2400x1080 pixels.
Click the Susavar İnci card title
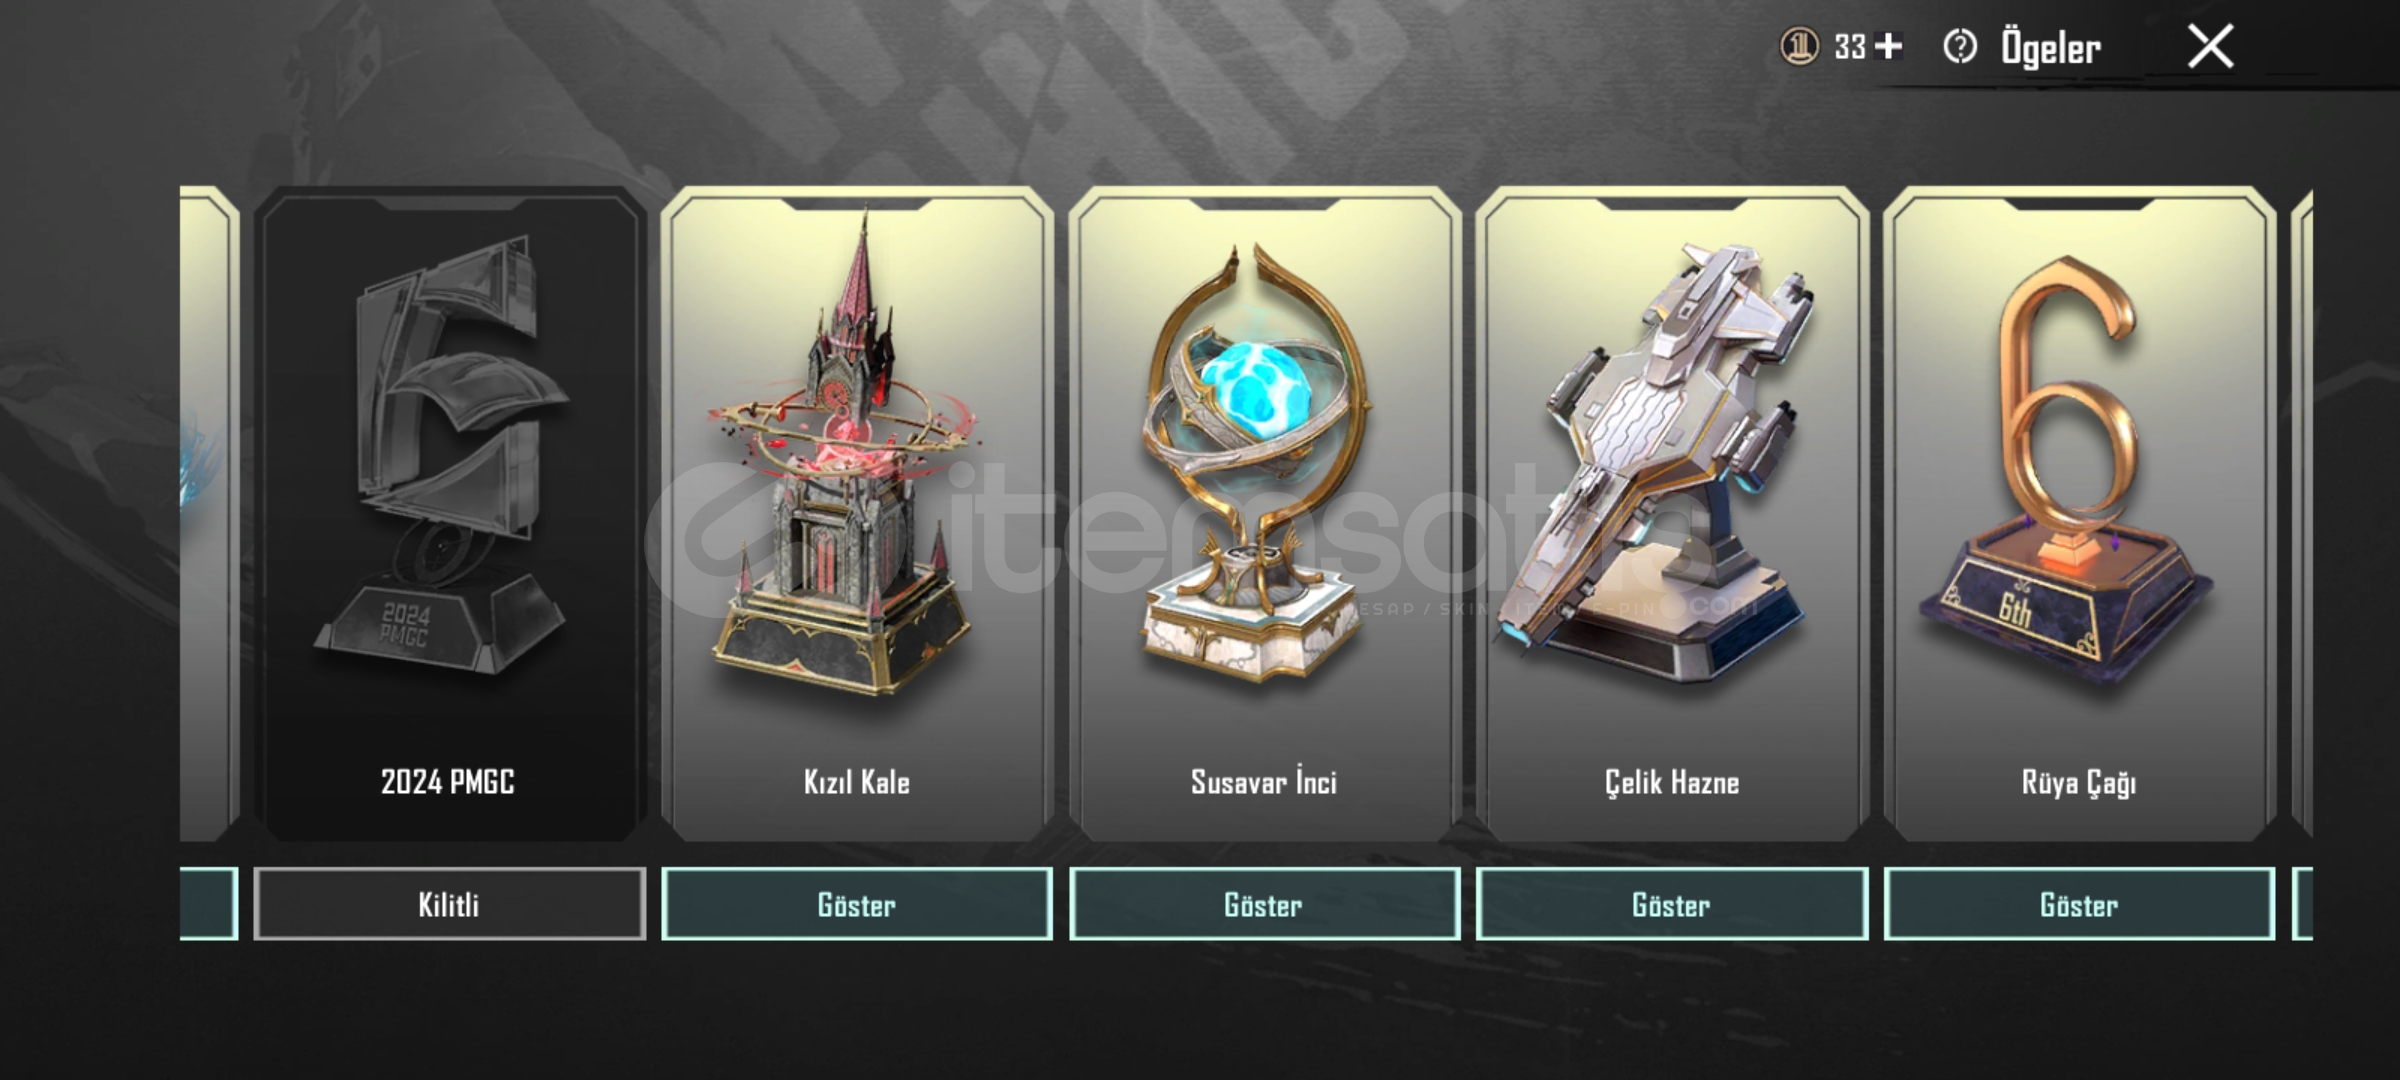(1264, 782)
